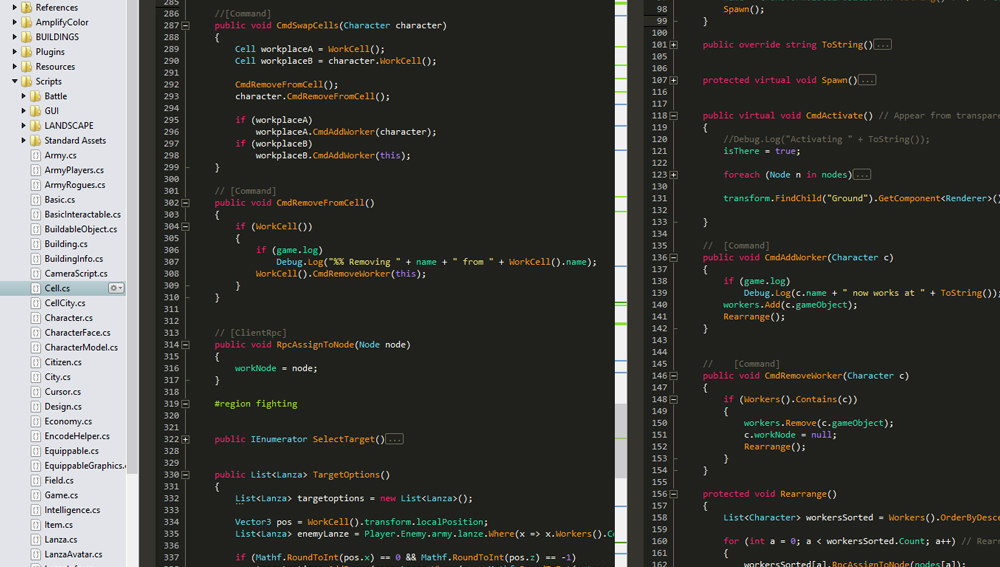Screen dimensions: 1000x567
Task: Open Citizen.cs file
Action: click(x=62, y=362)
